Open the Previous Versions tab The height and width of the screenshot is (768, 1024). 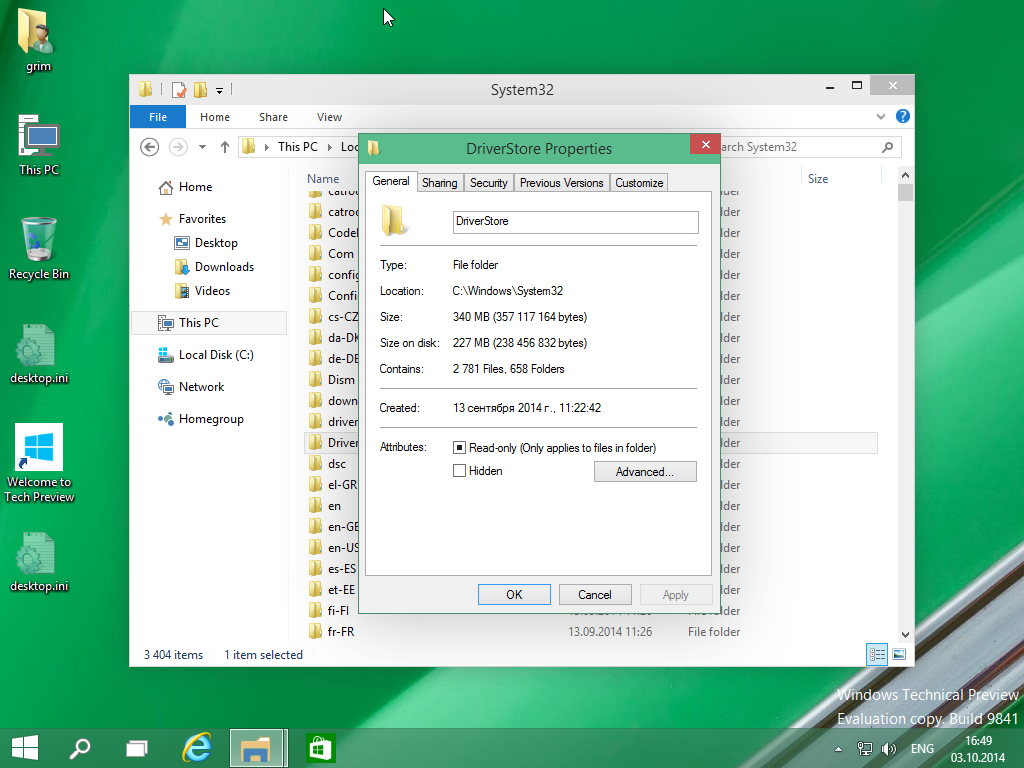pos(561,183)
